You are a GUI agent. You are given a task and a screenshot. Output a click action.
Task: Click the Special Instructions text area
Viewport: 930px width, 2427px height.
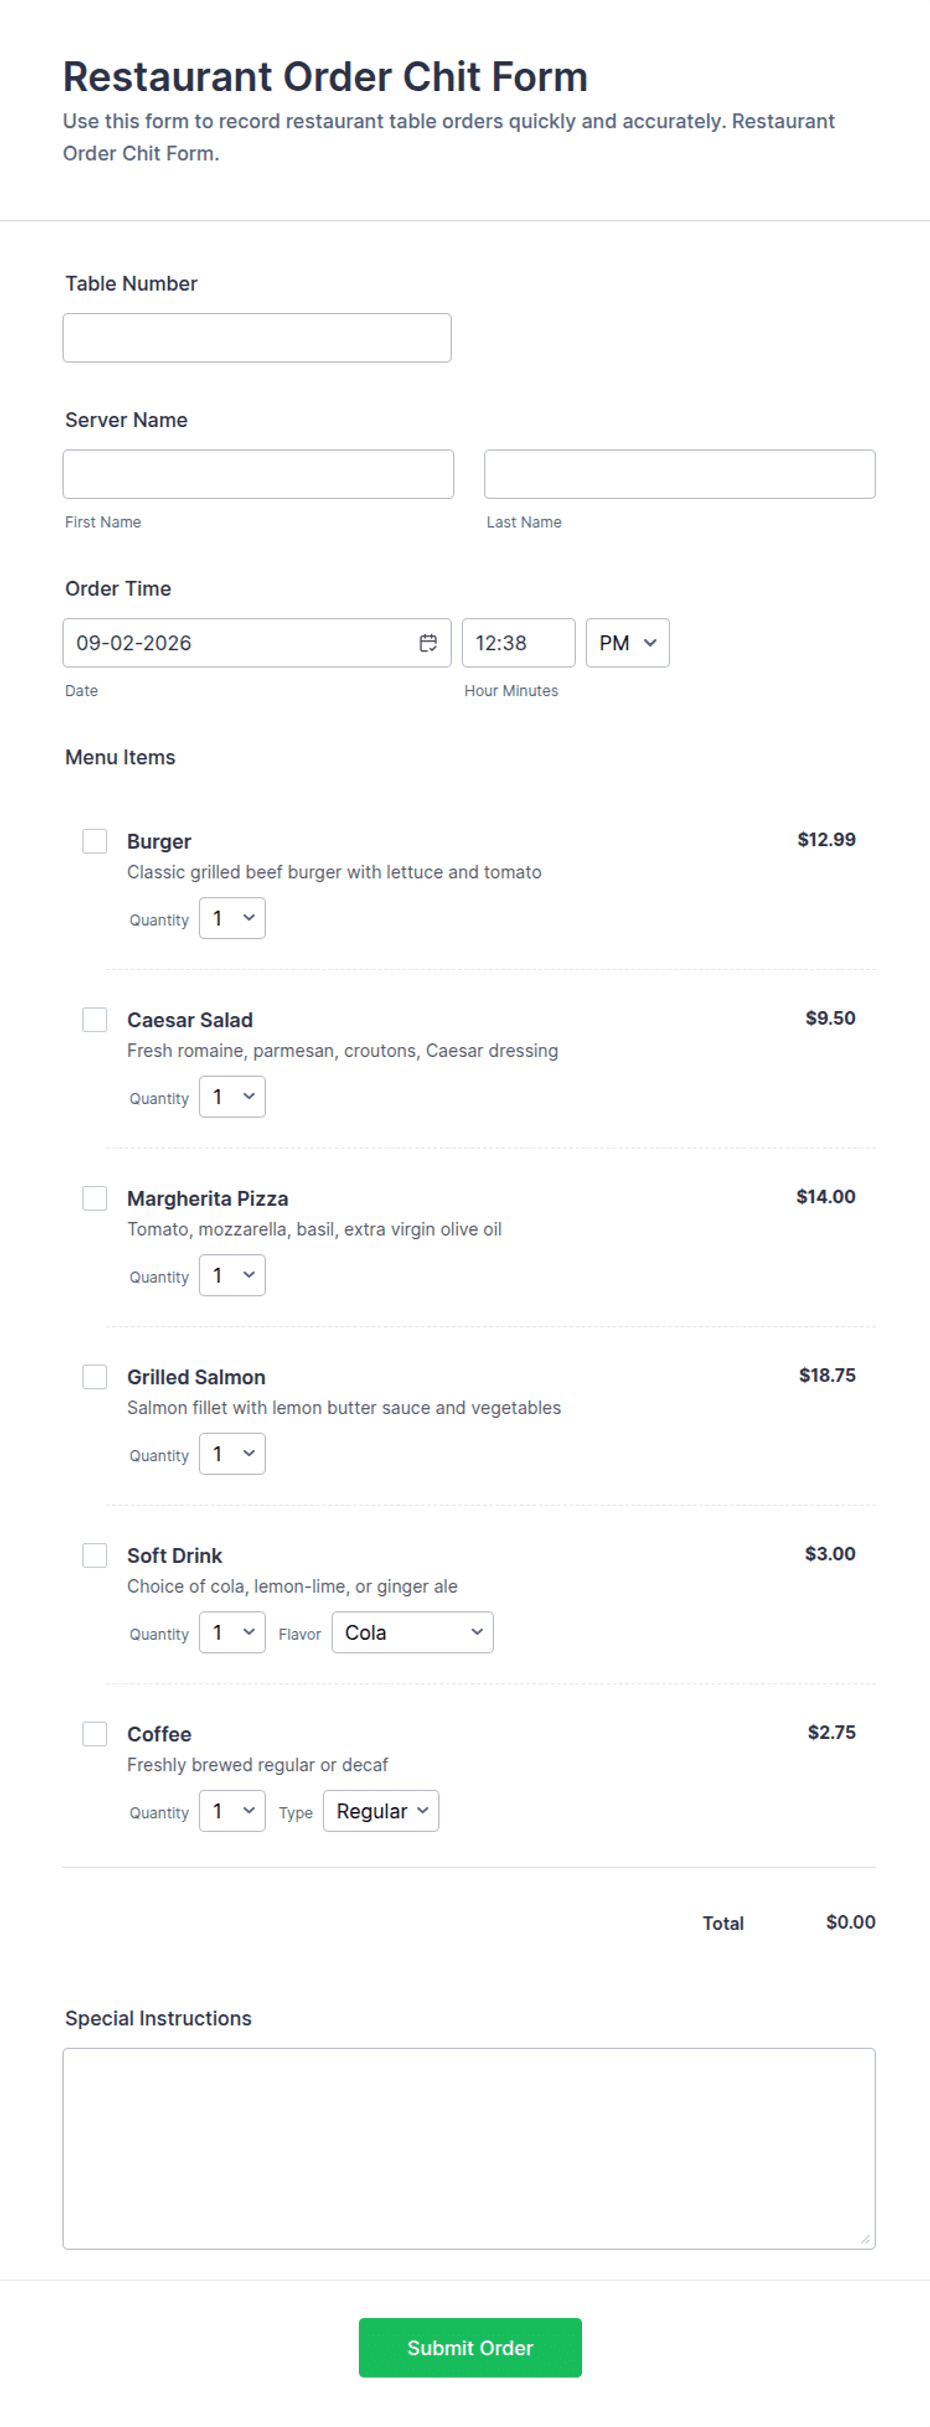(x=469, y=2149)
